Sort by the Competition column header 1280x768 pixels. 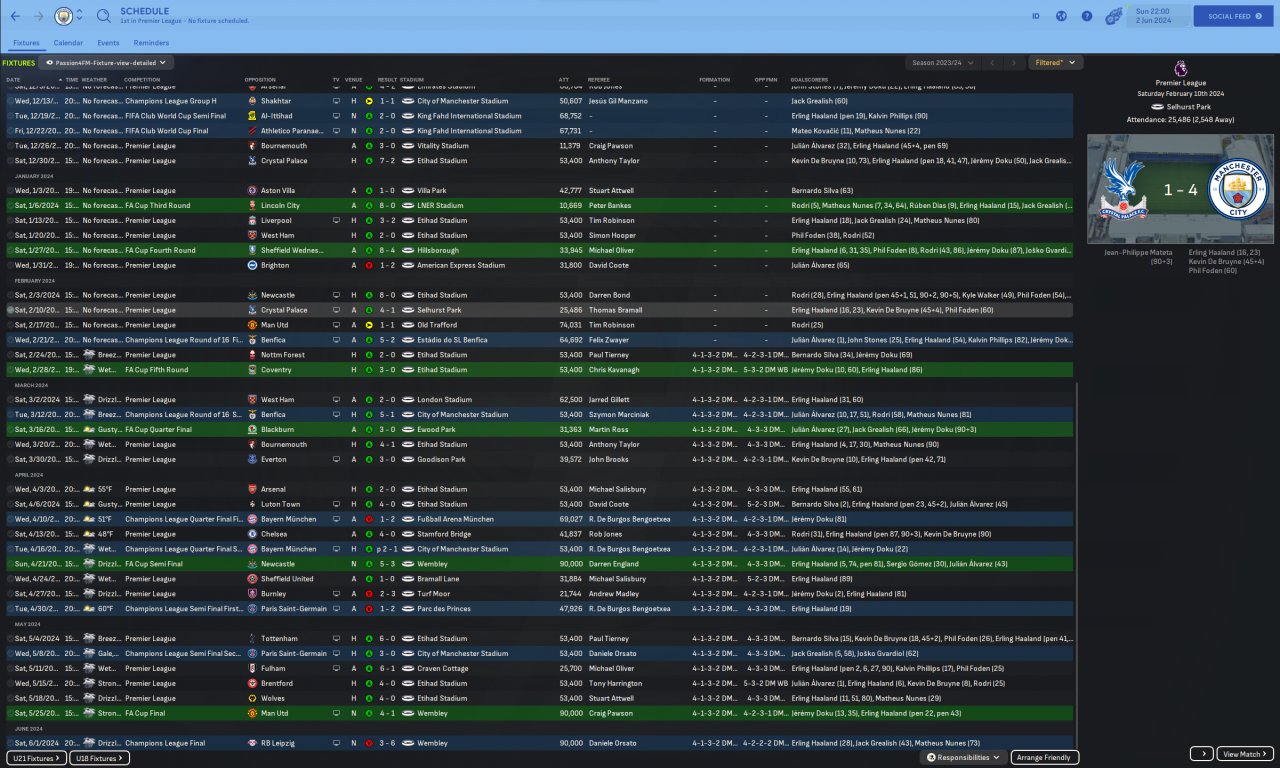[x=142, y=79]
